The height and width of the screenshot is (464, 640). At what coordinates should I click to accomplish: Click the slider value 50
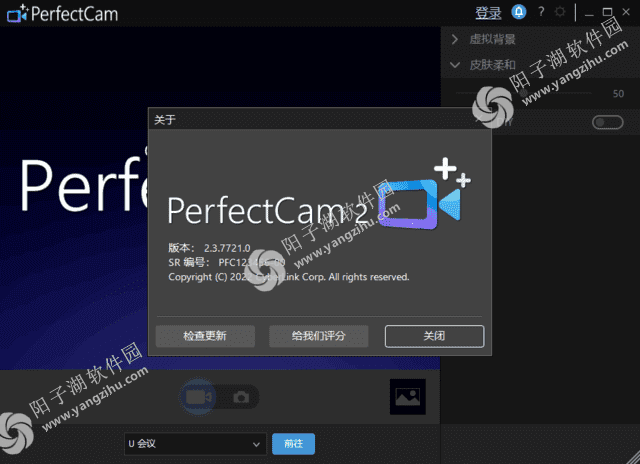click(618, 94)
